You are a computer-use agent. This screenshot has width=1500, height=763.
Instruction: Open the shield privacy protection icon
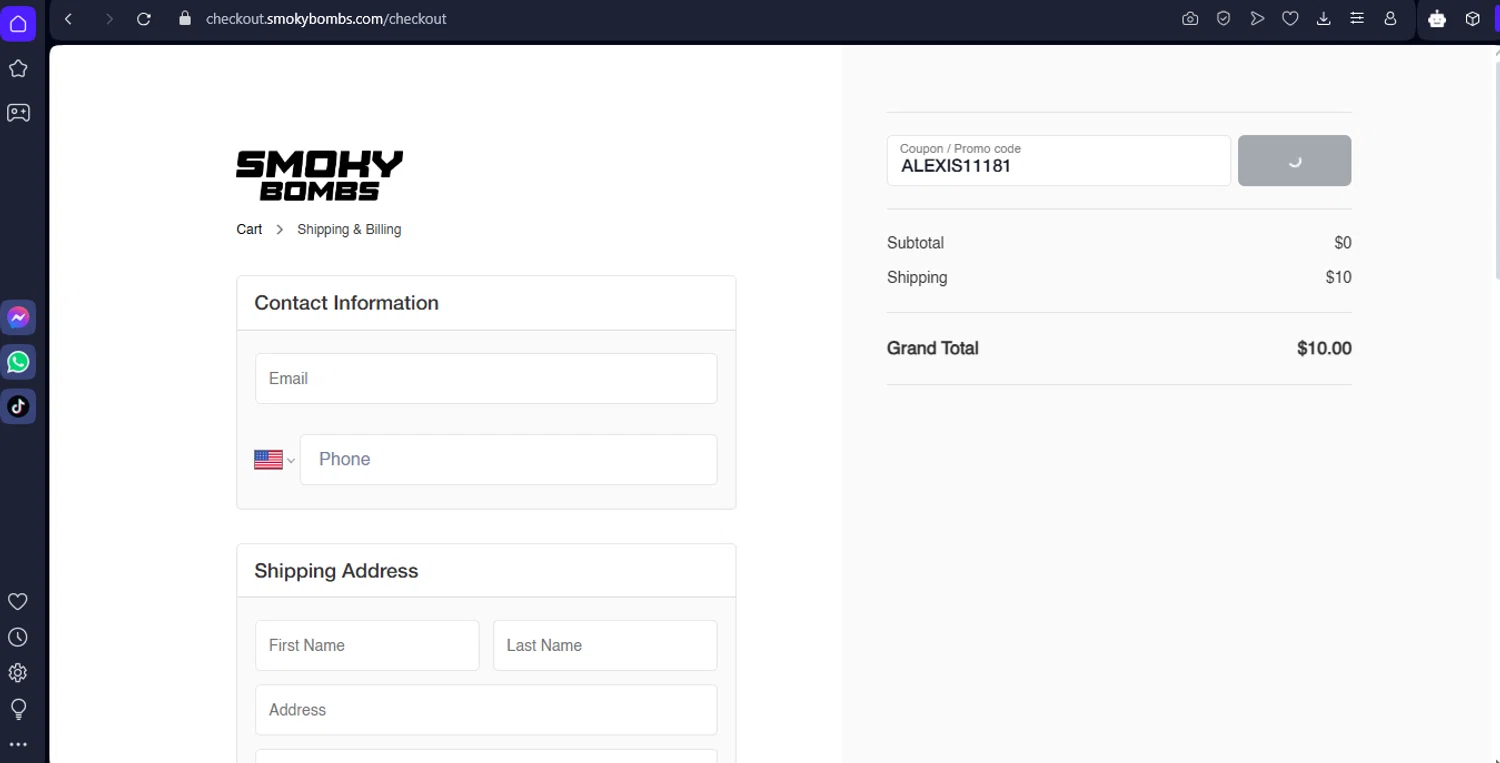tap(1223, 19)
